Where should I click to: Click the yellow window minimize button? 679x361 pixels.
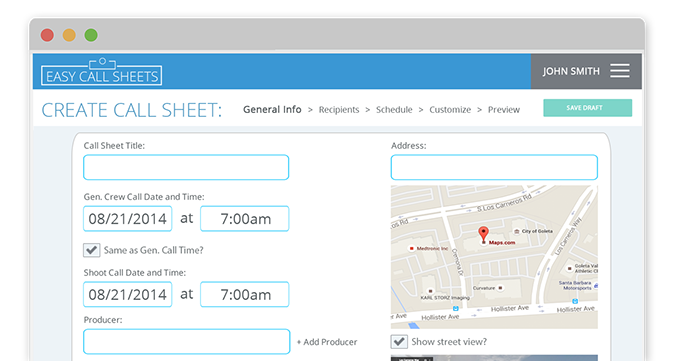click(69, 35)
